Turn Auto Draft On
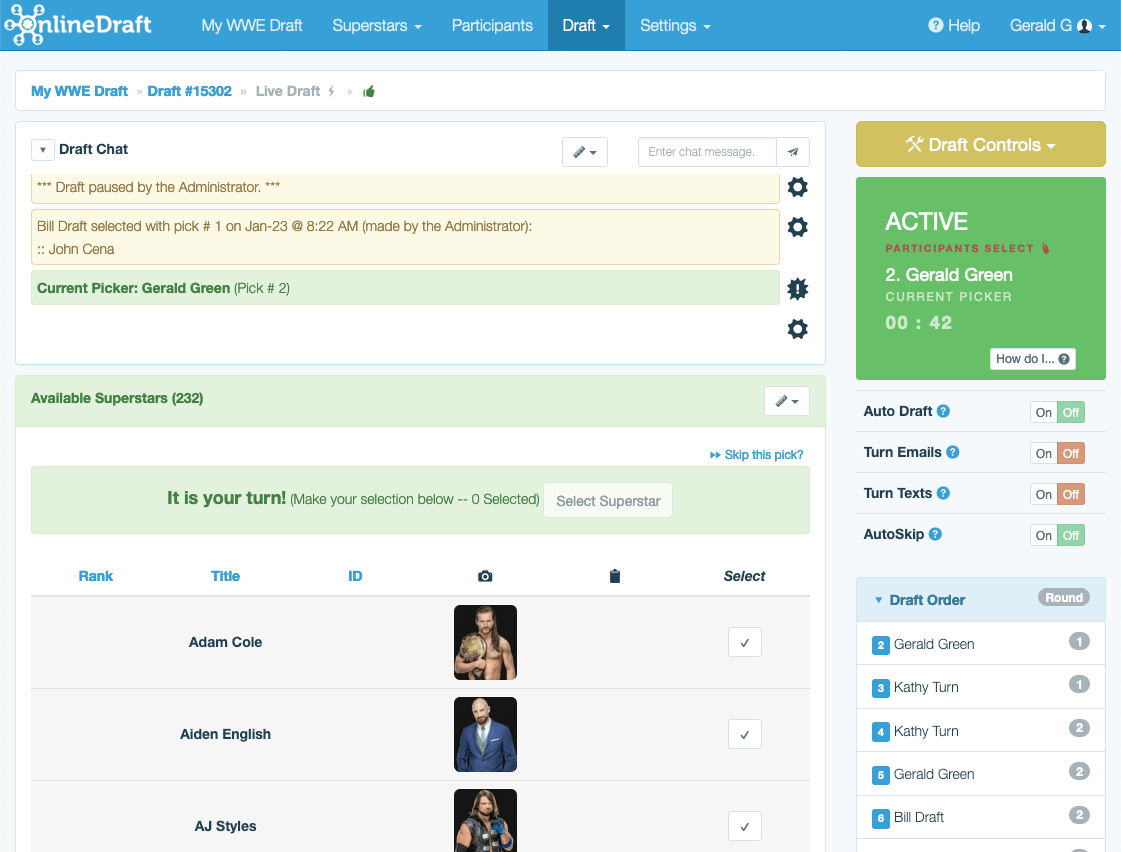1121x852 pixels. (x=1044, y=412)
